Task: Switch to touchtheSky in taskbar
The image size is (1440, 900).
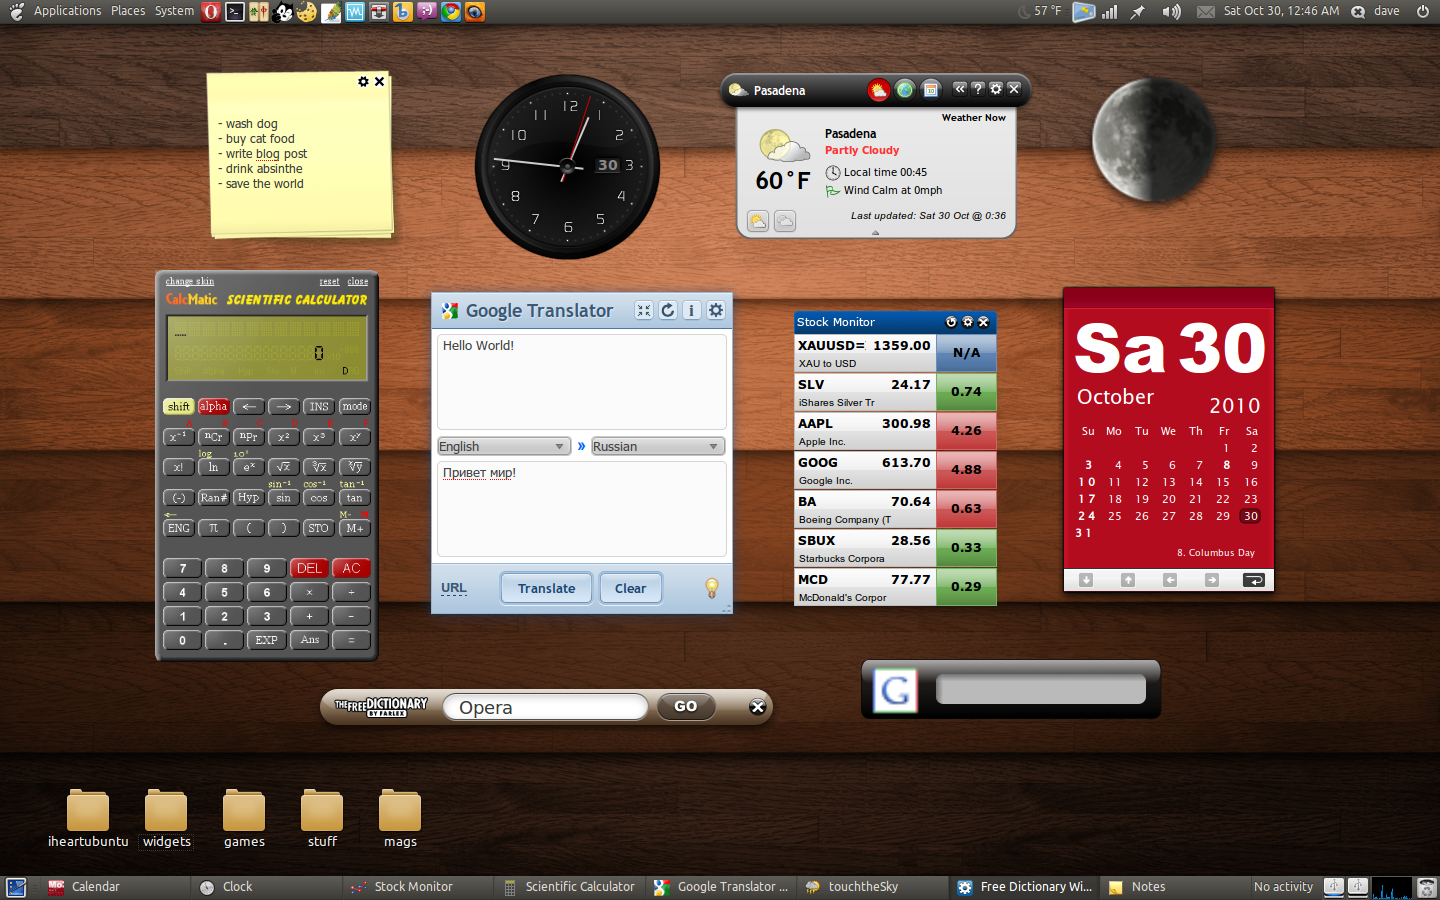Action: tap(873, 887)
